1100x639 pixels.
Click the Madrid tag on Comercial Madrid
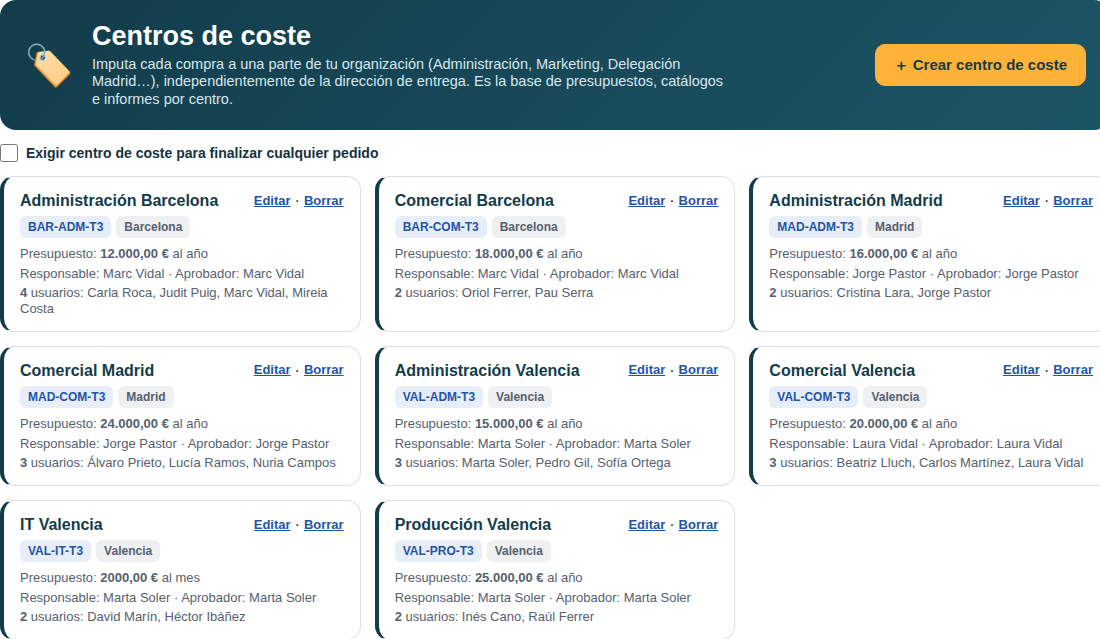pos(146,397)
